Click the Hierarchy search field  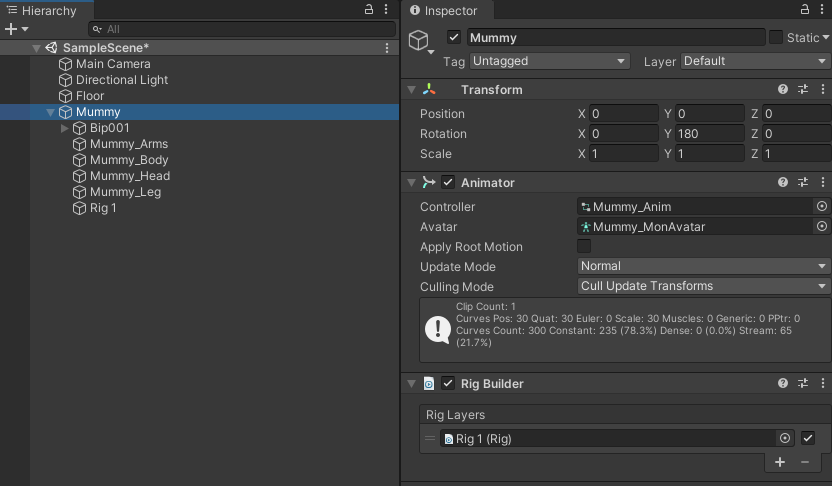tap(242, 29)
